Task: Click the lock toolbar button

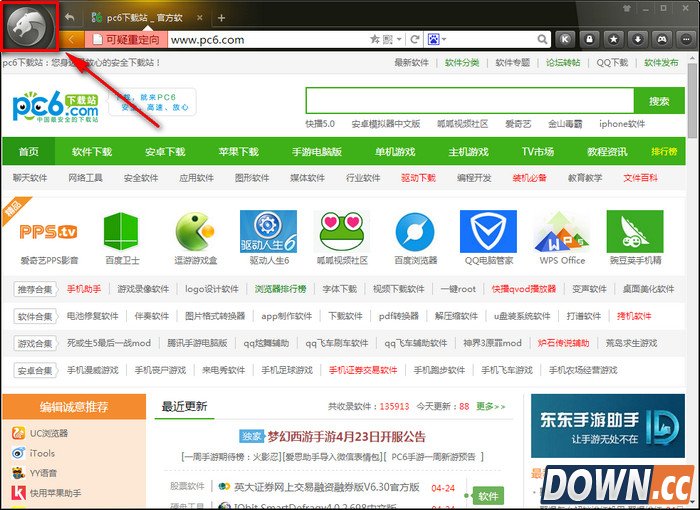Action: (x=589, y=39)
